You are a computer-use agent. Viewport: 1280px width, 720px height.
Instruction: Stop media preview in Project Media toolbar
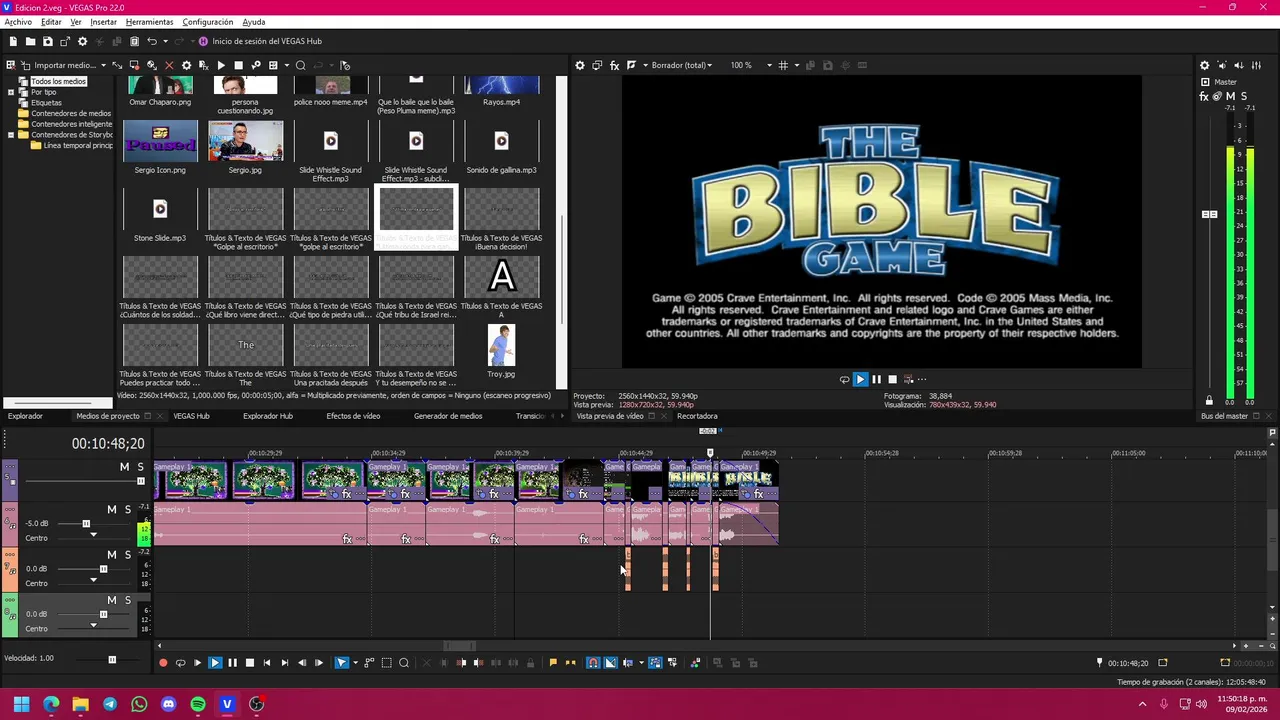coord(238,65)
